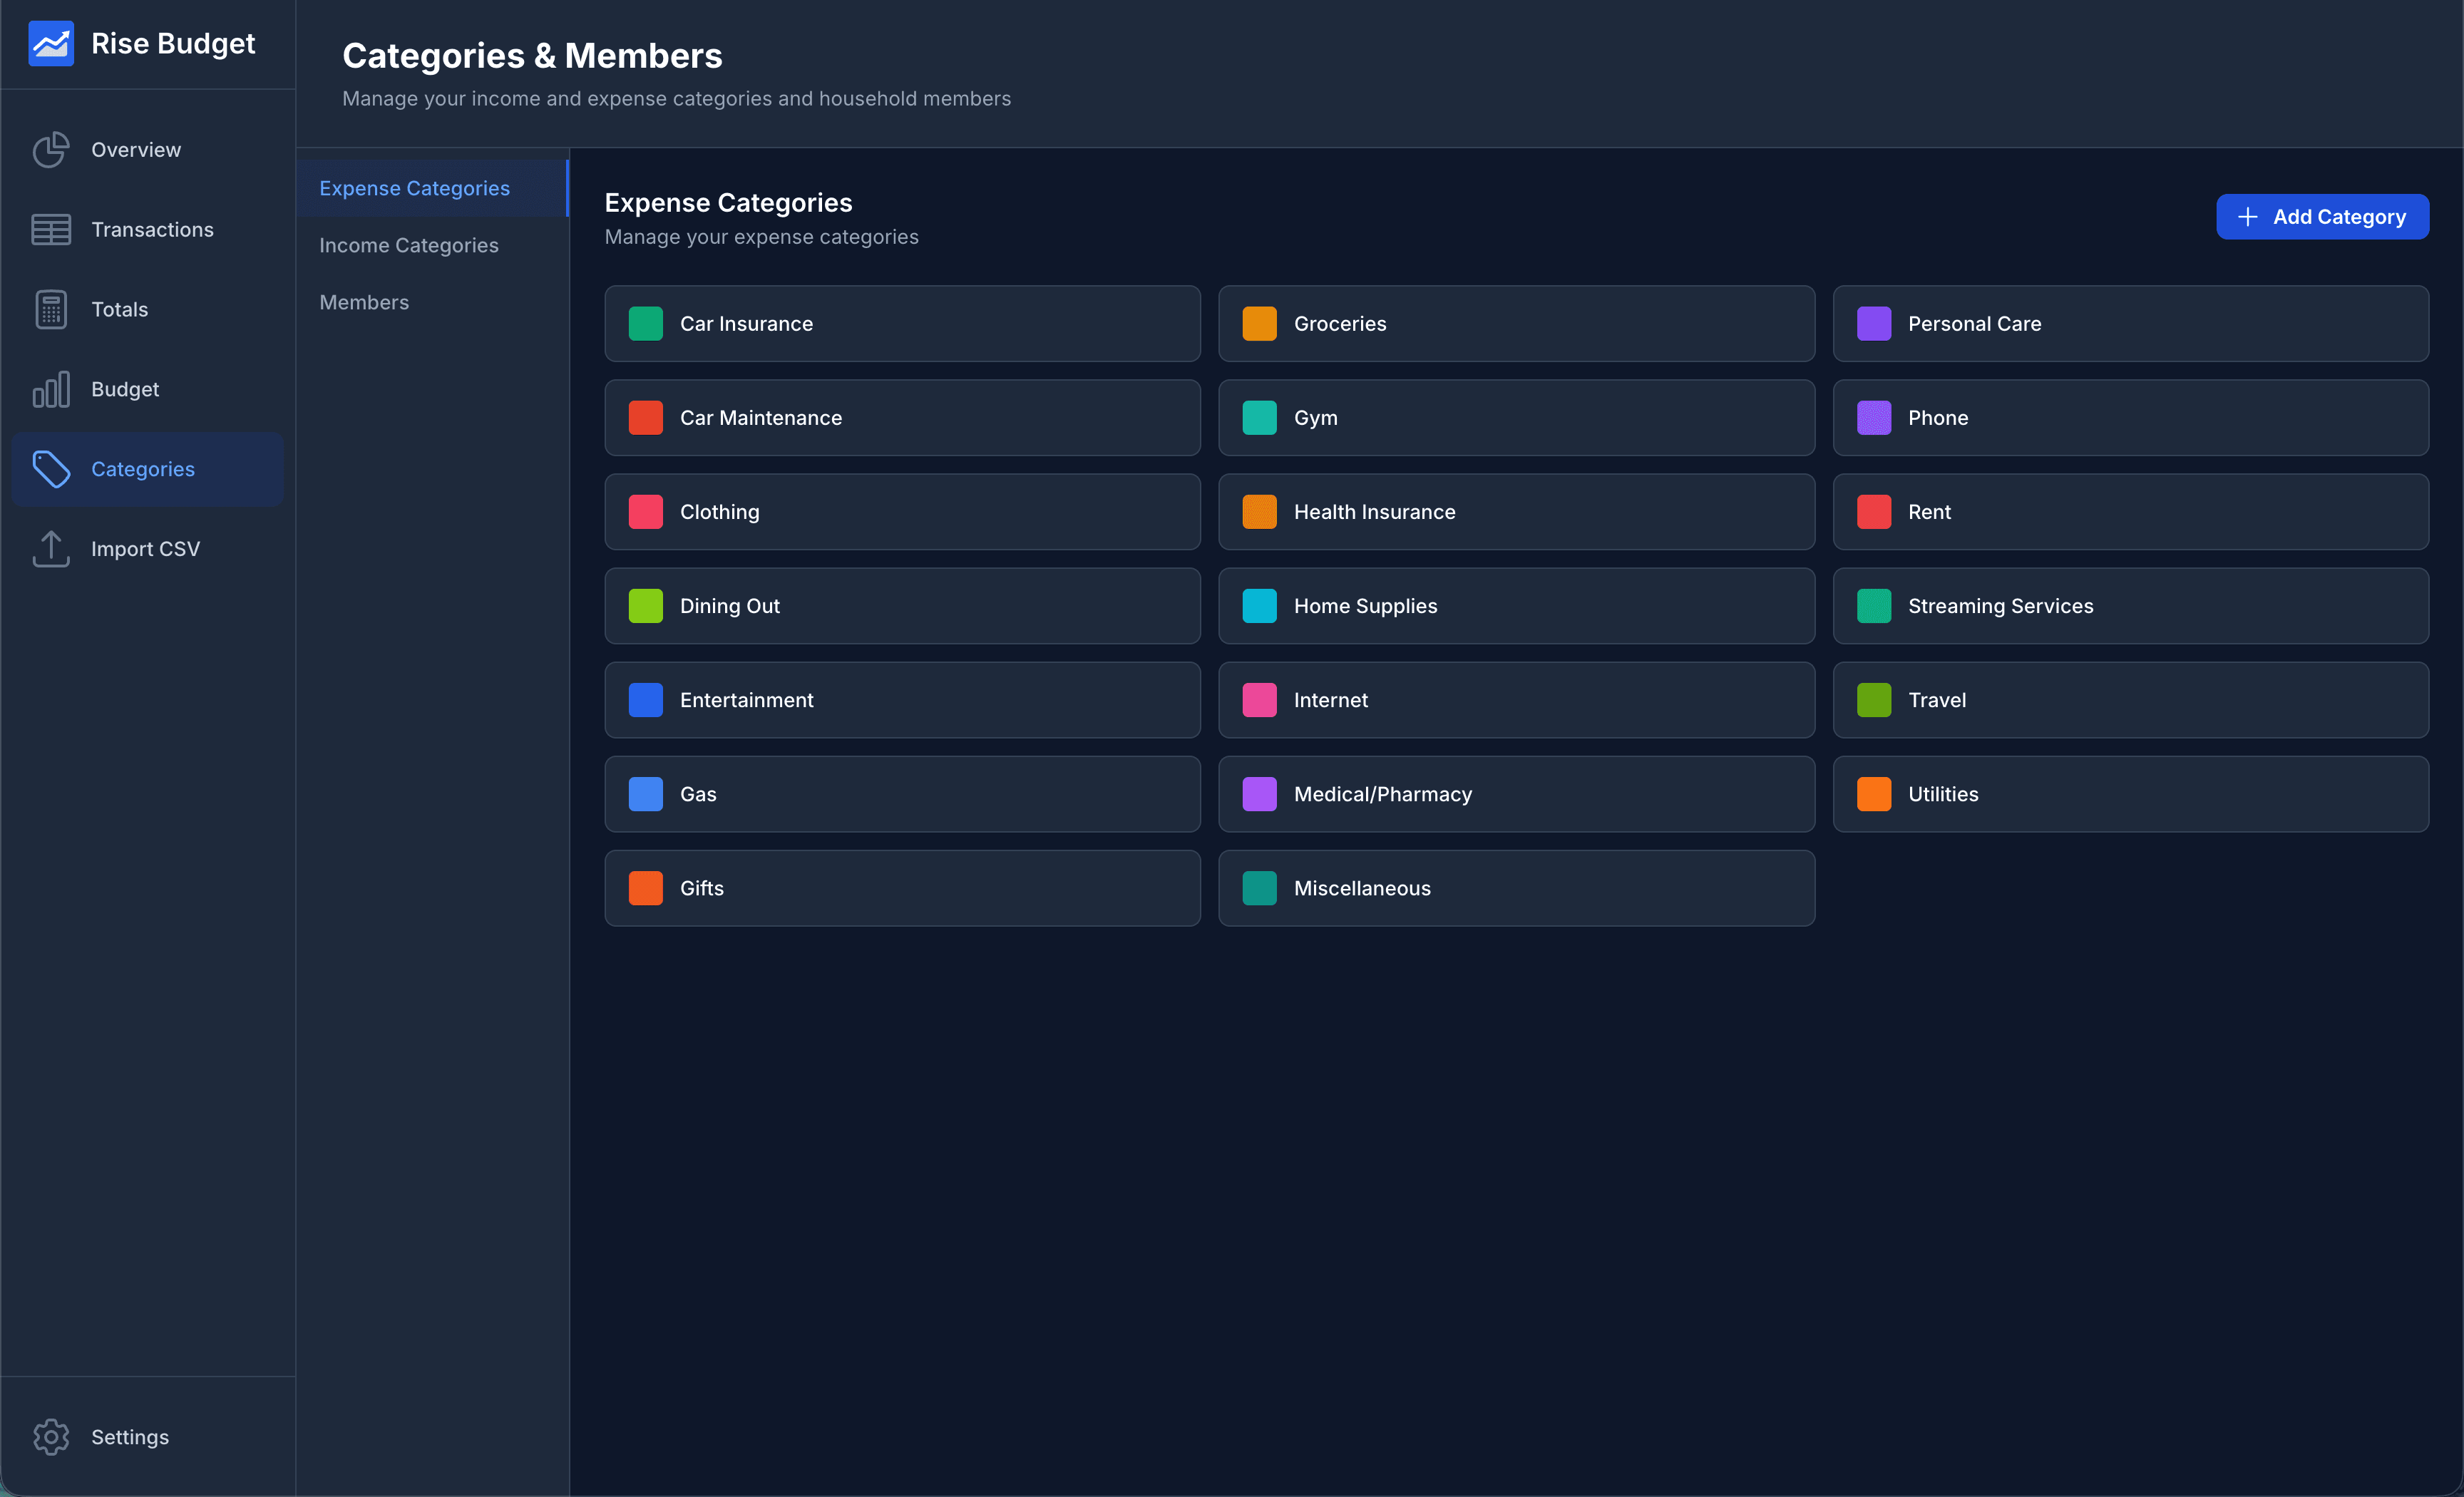
Task: Select the Categories tag icon
Action: (x=51, y=469)
